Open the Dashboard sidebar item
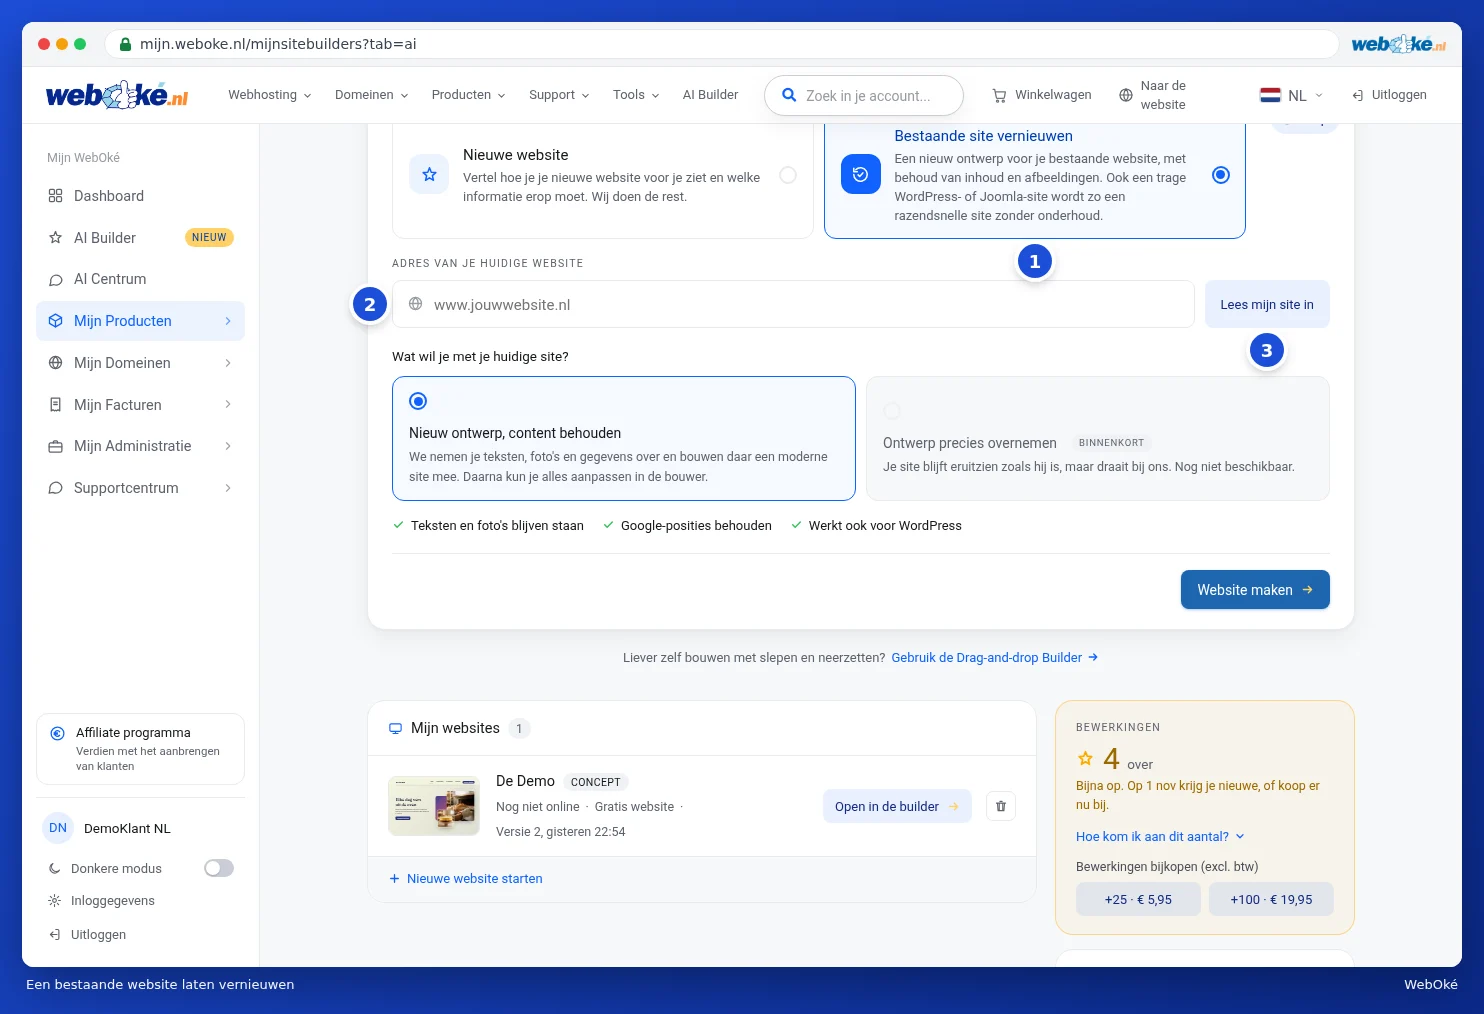The image size is (1484, 1014). point(140,196)
